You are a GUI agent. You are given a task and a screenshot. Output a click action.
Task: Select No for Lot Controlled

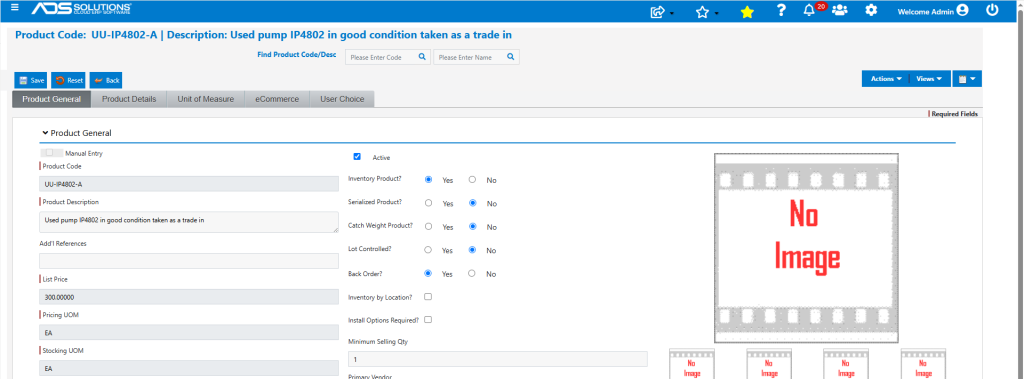(x=472, y=250)
